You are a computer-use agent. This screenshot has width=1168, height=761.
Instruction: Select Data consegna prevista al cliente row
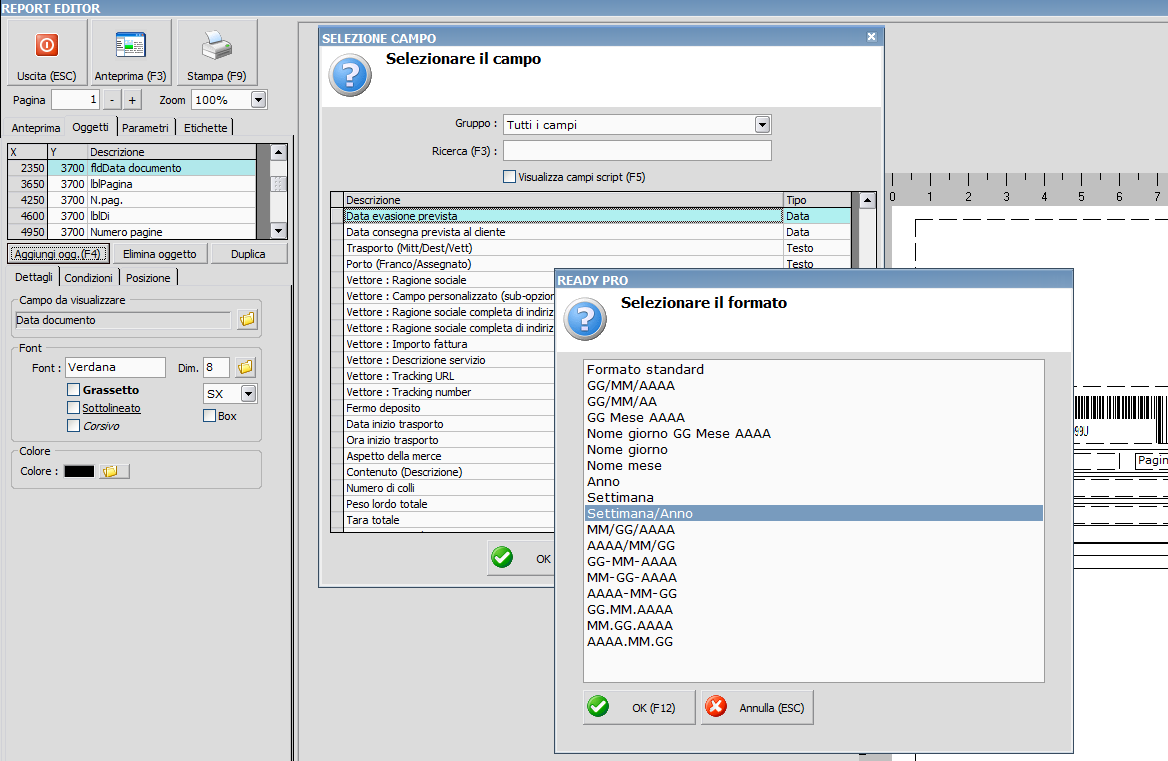[x=591, y=232]
